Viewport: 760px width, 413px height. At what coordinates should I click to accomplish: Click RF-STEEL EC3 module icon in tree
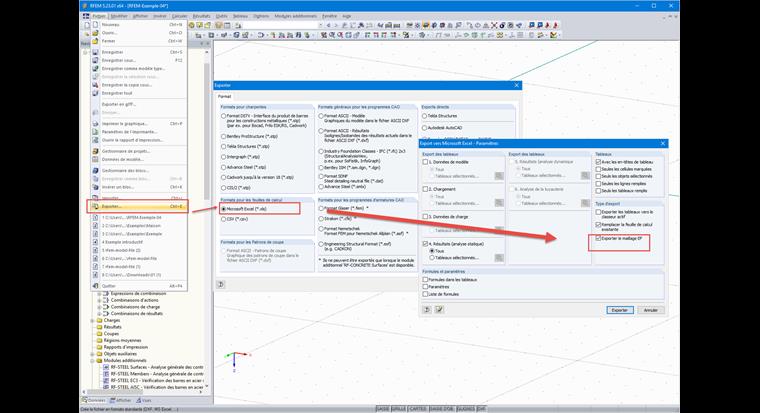tap(106, 381)
